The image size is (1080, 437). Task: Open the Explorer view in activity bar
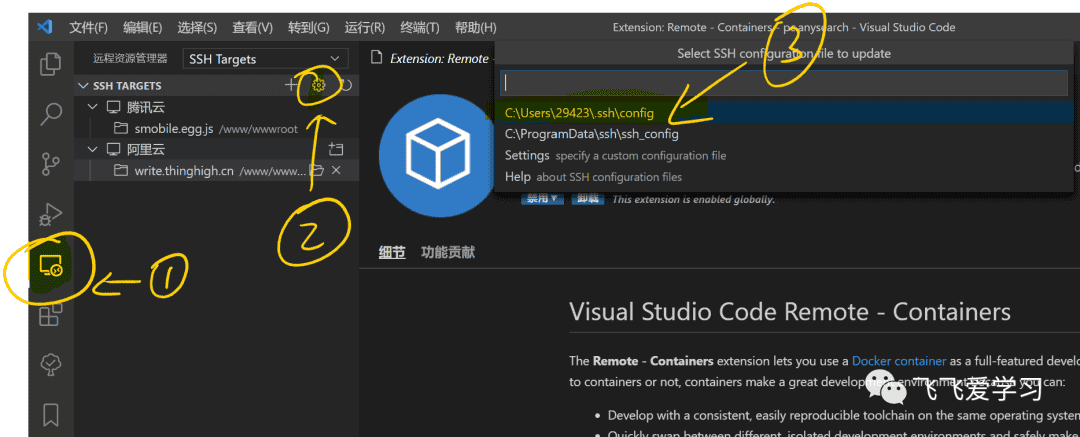pyautogui.click(x=51, y=64)
